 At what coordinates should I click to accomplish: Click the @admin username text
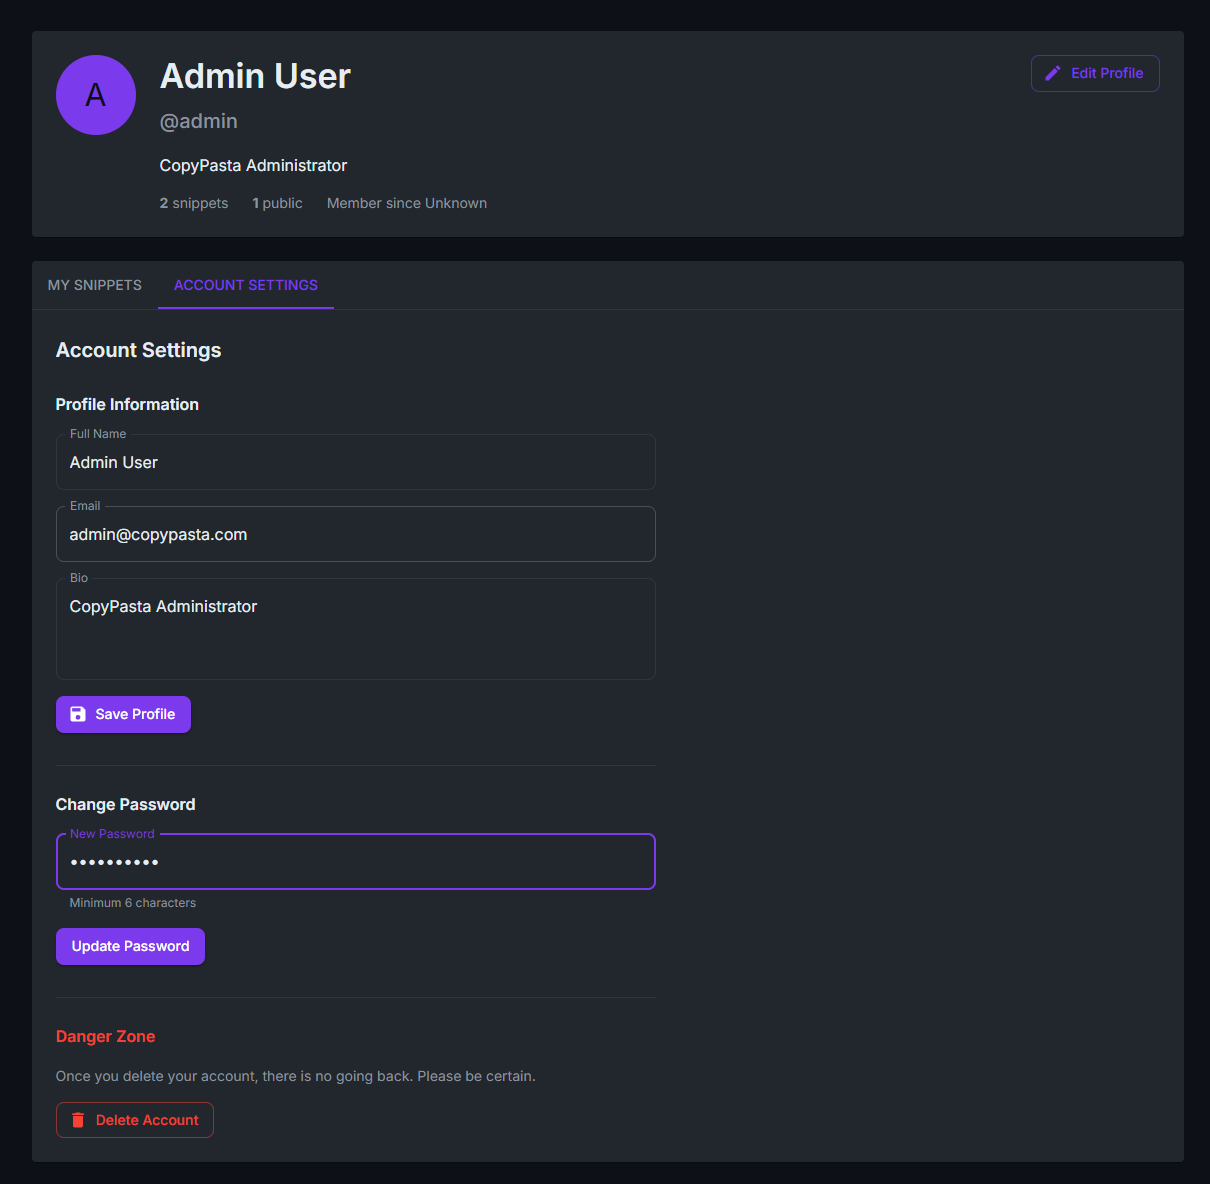tap(199, 121)
